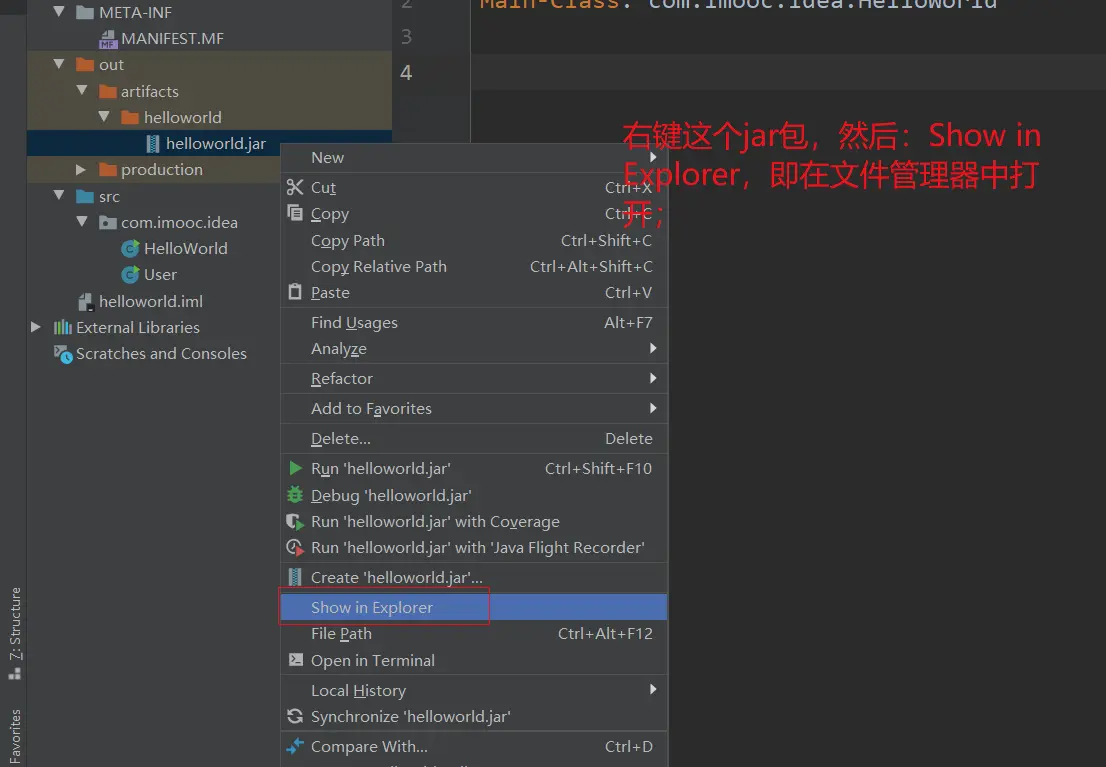Open the Structure tool window tab
This screenshot has height=767, width=1106.
click(x=15, y=632)
